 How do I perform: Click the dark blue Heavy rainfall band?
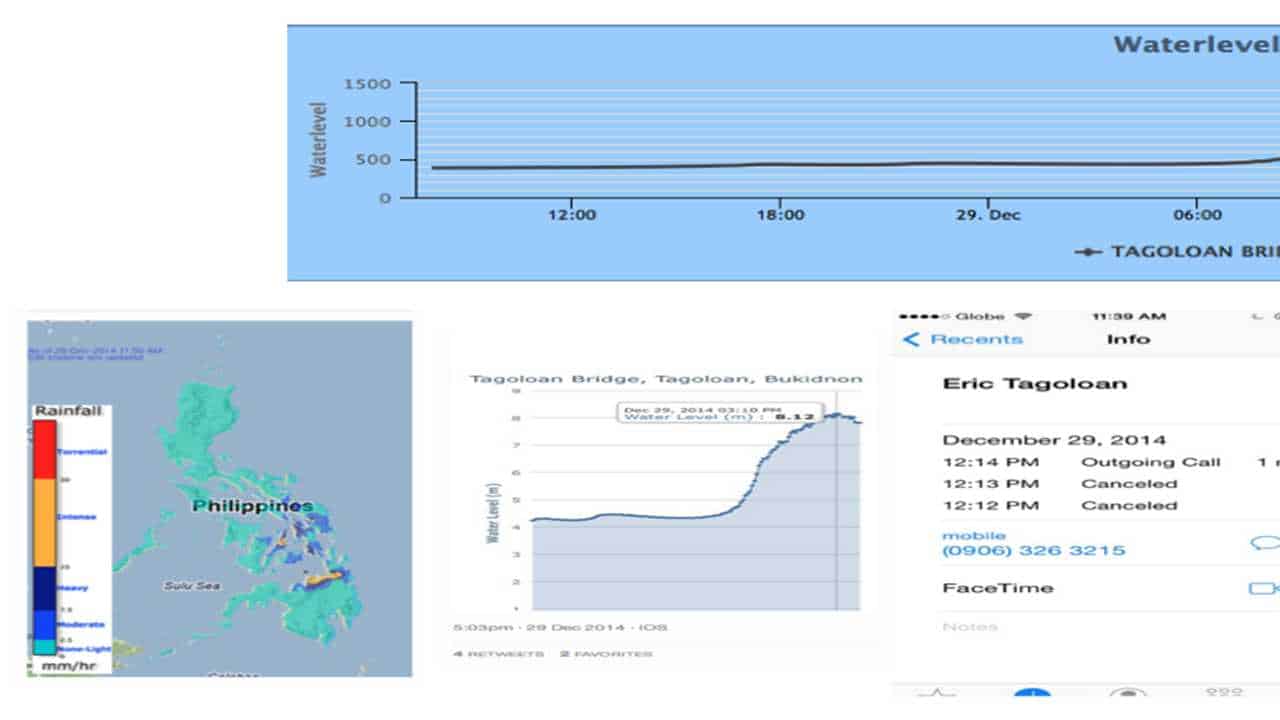click(x=44, y=588)
